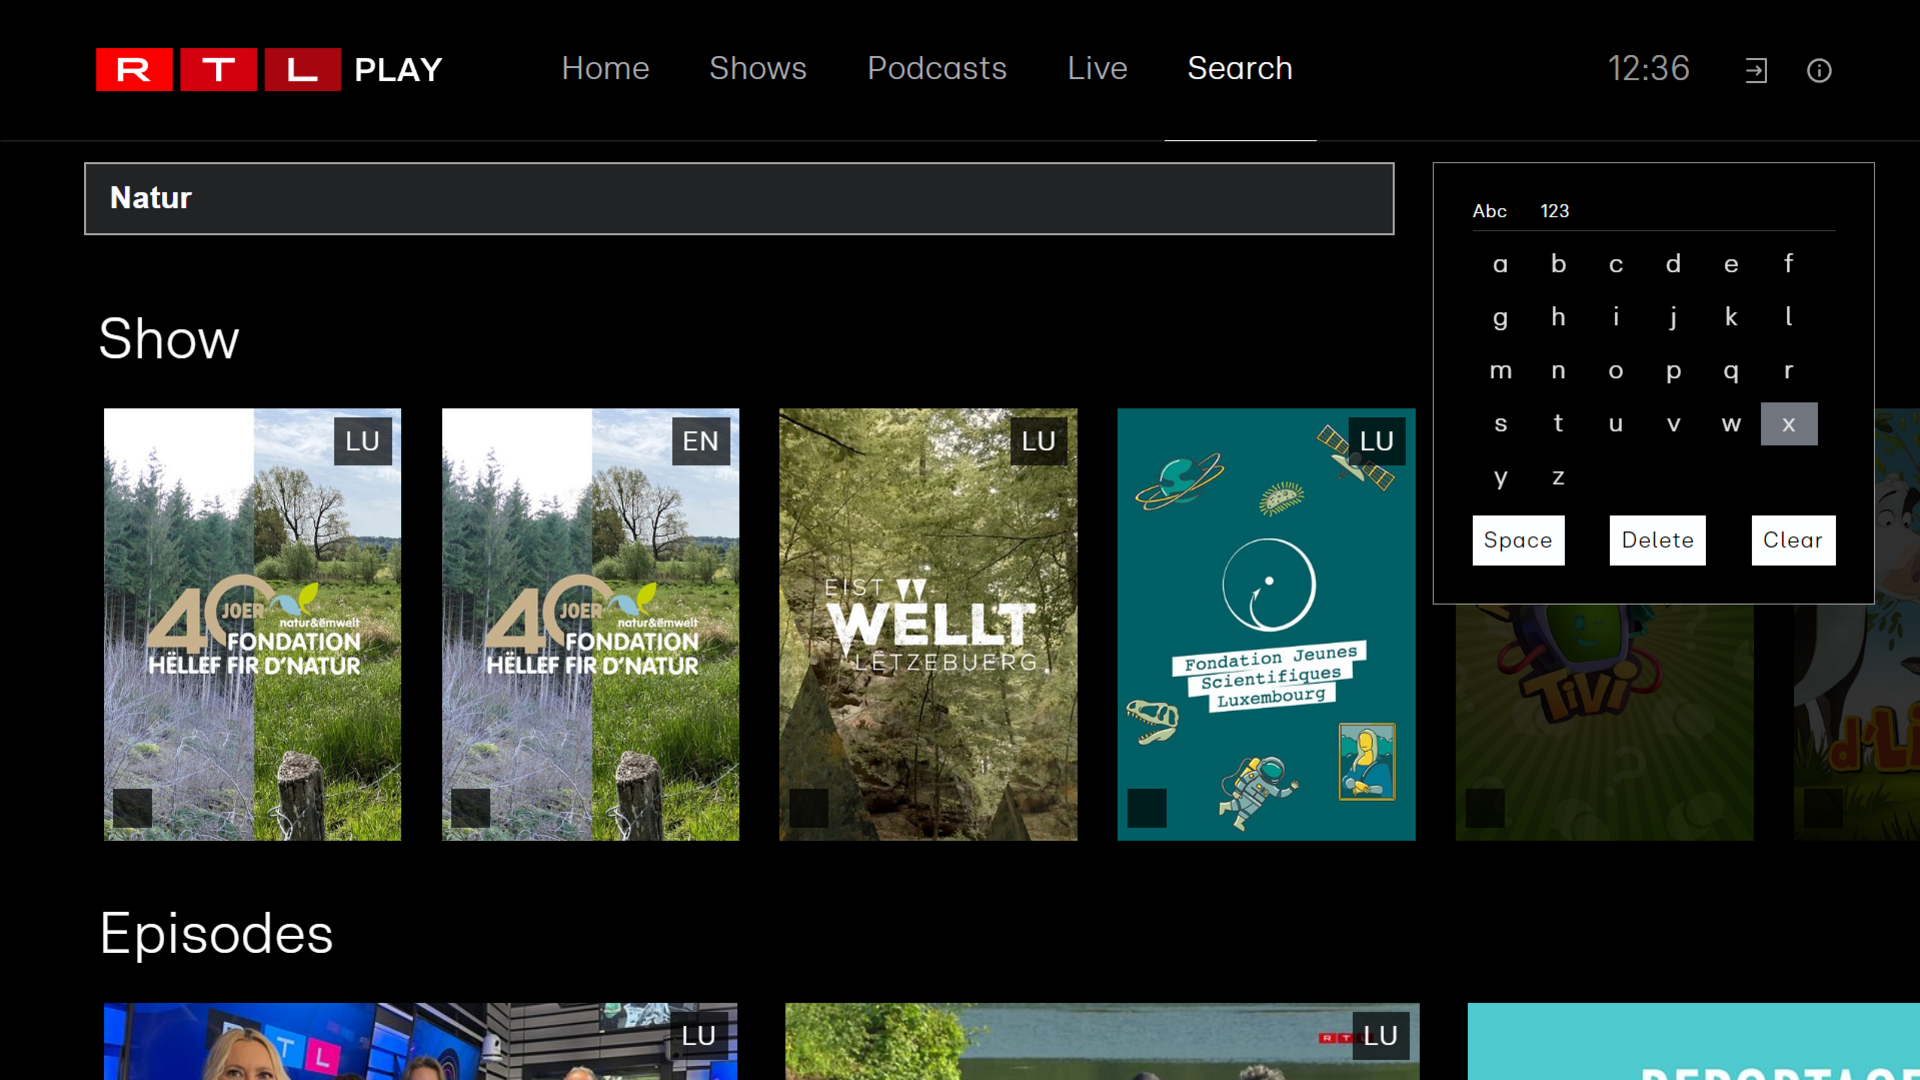
Task: Open the turquoise Reportage episode thumbnail
Action: (x=1694, y=1041)
